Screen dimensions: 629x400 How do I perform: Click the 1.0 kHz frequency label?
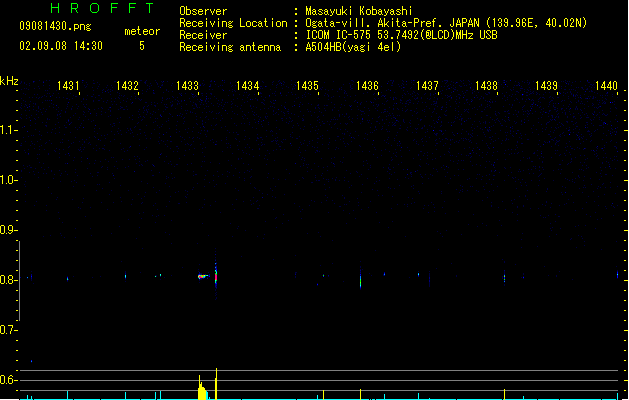click(8, 180)
